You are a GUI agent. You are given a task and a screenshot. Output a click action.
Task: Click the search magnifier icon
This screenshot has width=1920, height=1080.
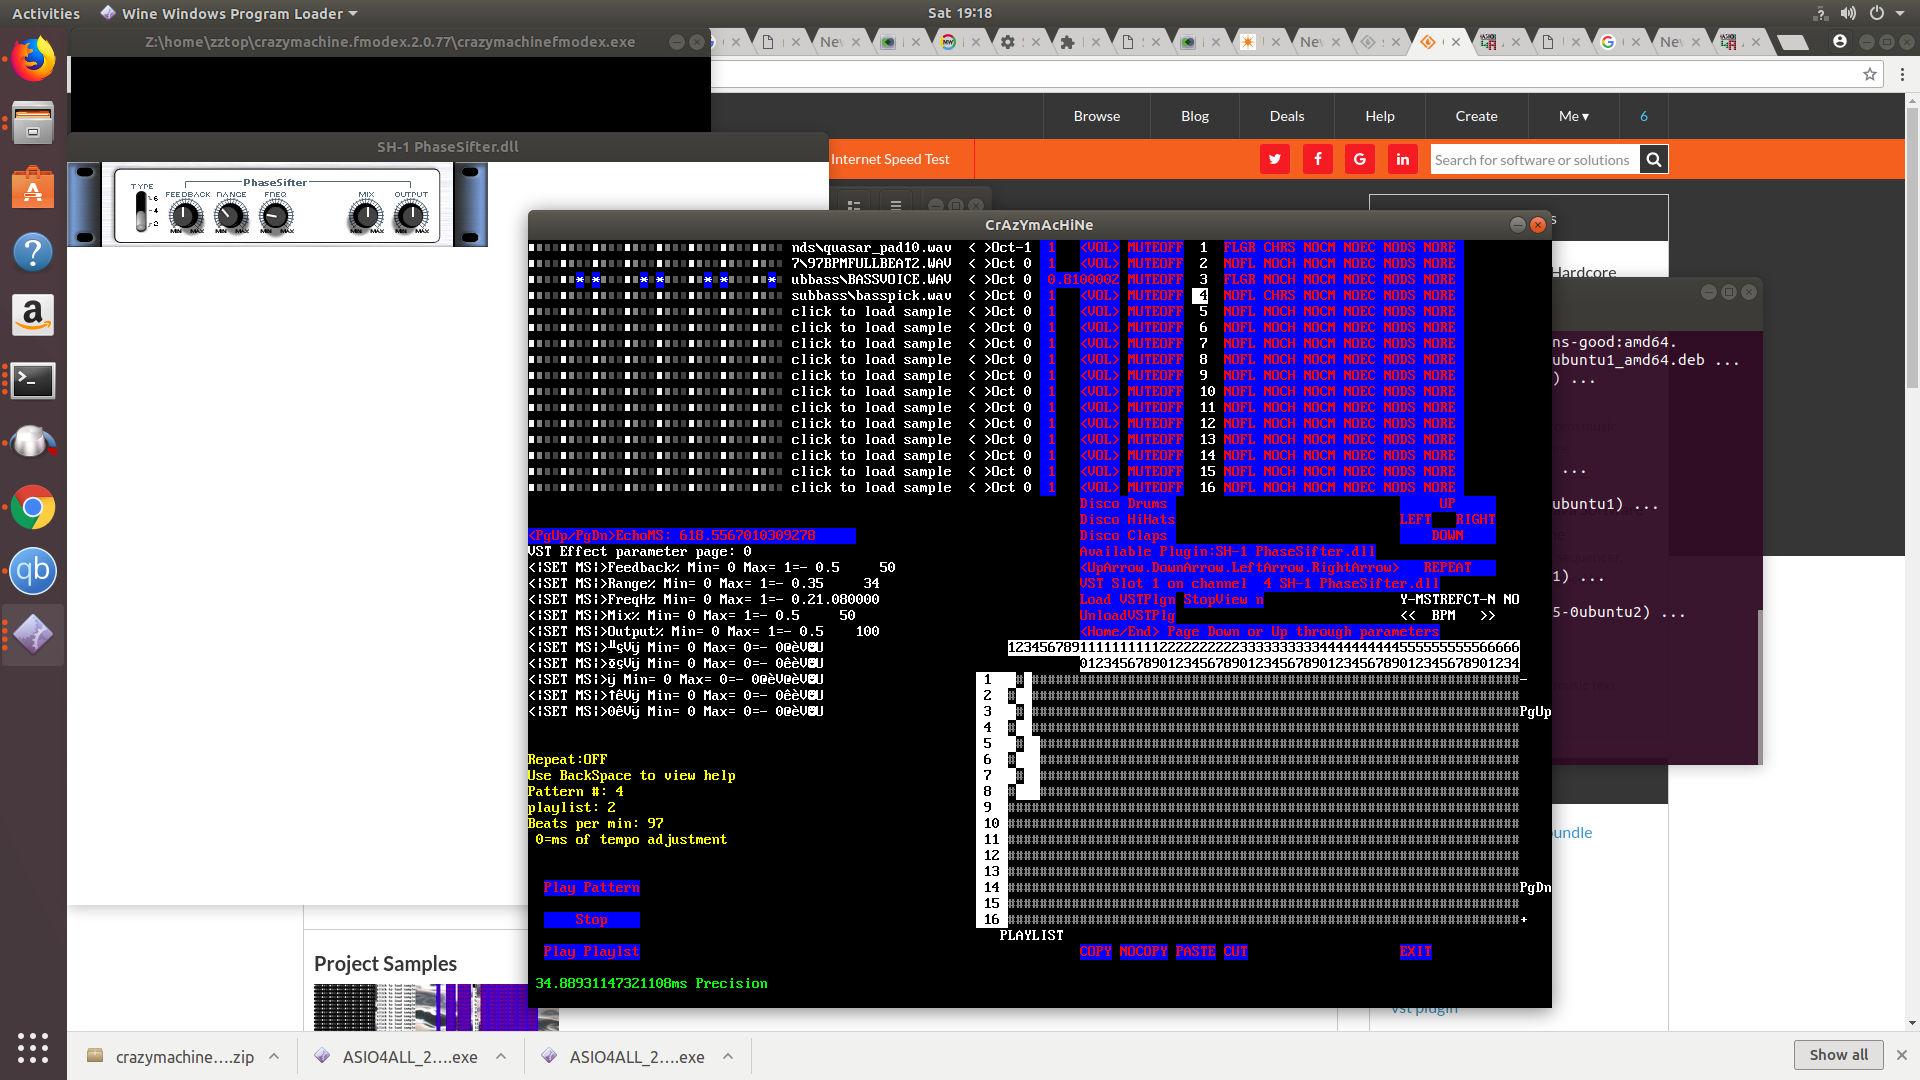point(1654,159)
